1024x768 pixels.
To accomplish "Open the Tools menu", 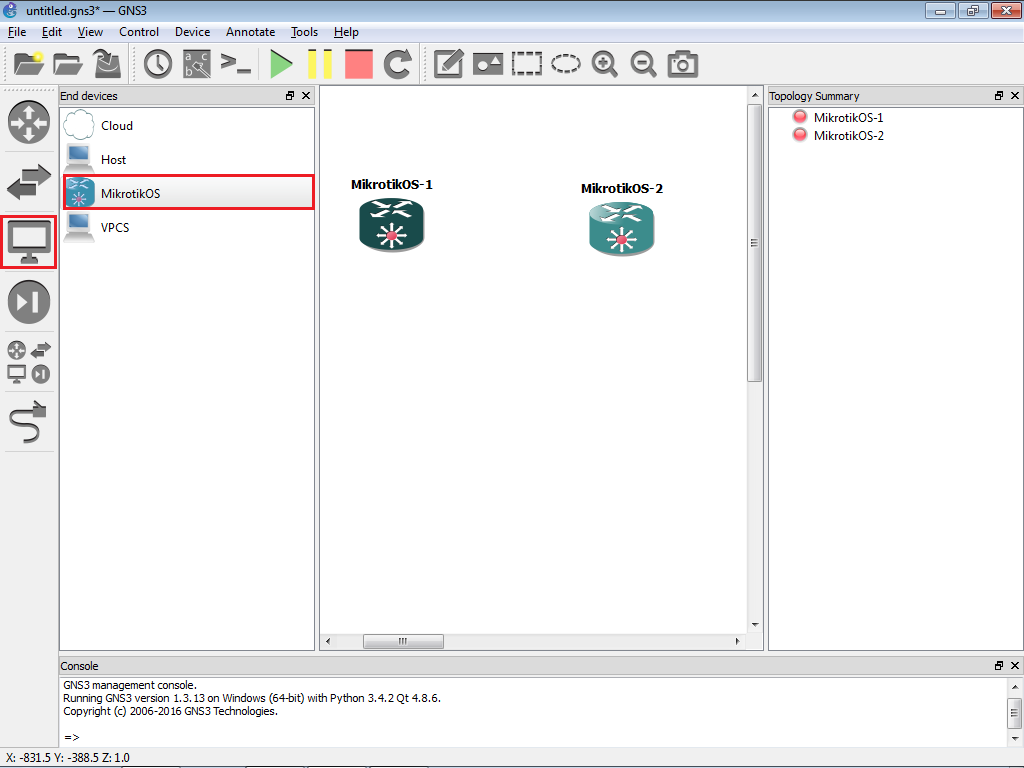I will tap(304, 32).
